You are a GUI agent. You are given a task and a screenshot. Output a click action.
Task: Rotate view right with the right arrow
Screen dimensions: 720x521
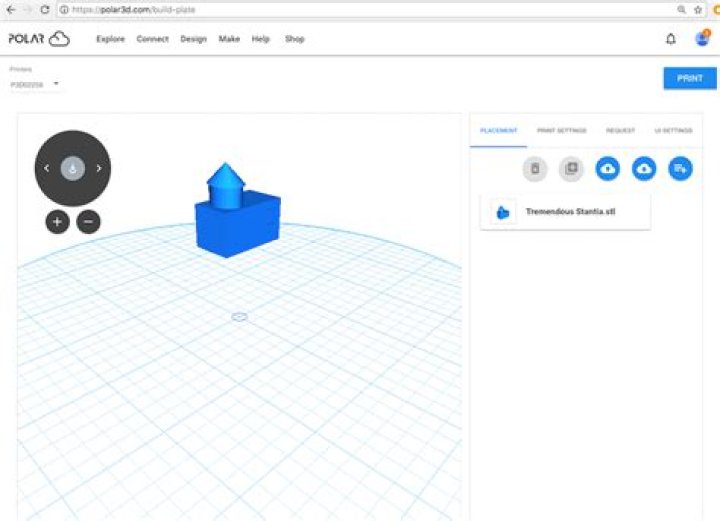pyautogui.click(x=98, y=168)
